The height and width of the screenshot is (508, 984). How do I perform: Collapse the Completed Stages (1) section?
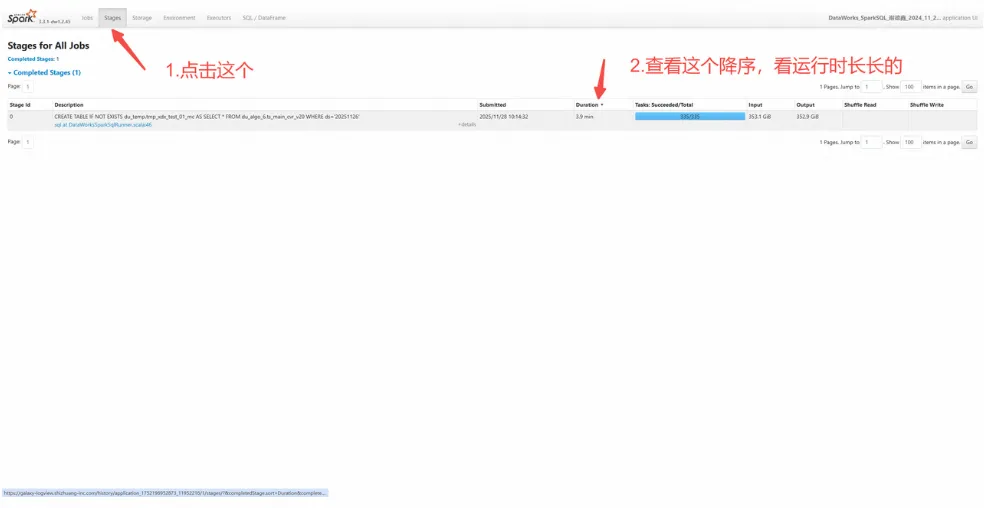click(x=44, y=73)
